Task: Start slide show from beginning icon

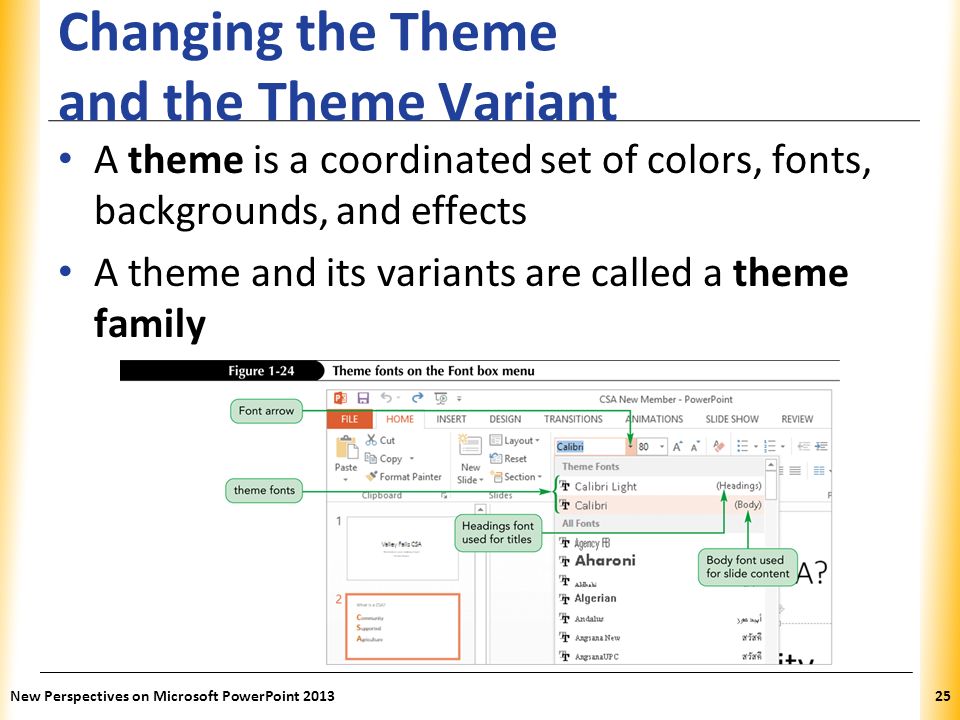Action: 441,399
